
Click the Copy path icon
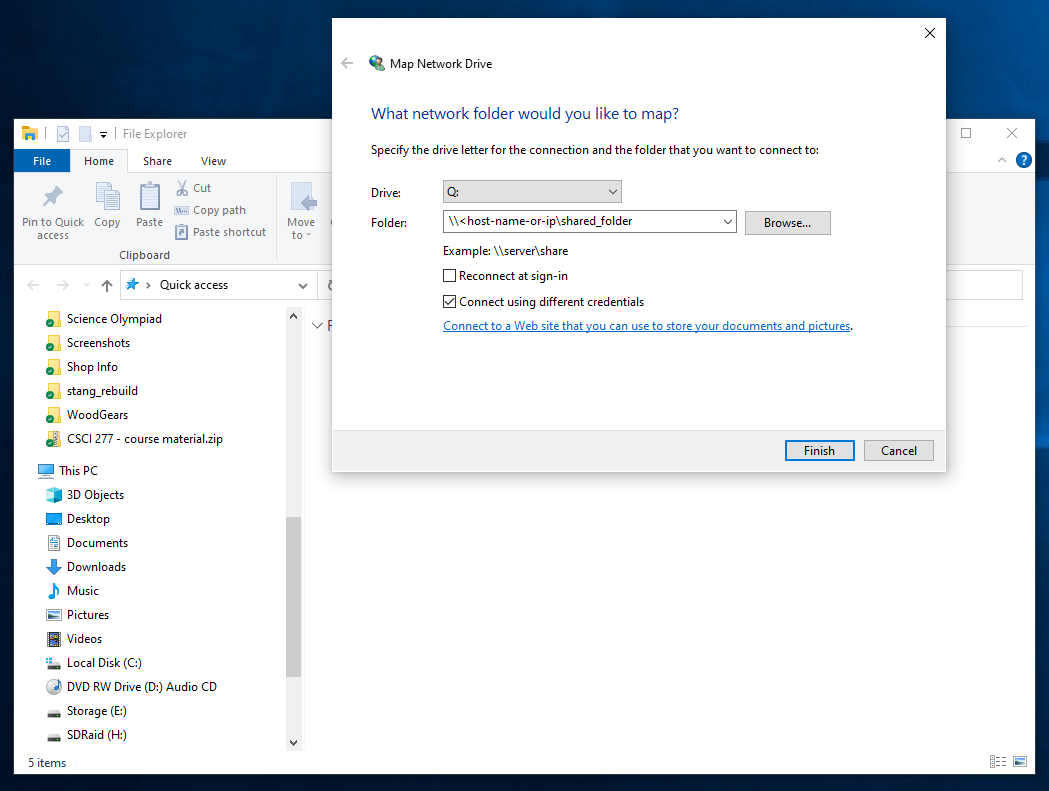click(x=182, y=210)
